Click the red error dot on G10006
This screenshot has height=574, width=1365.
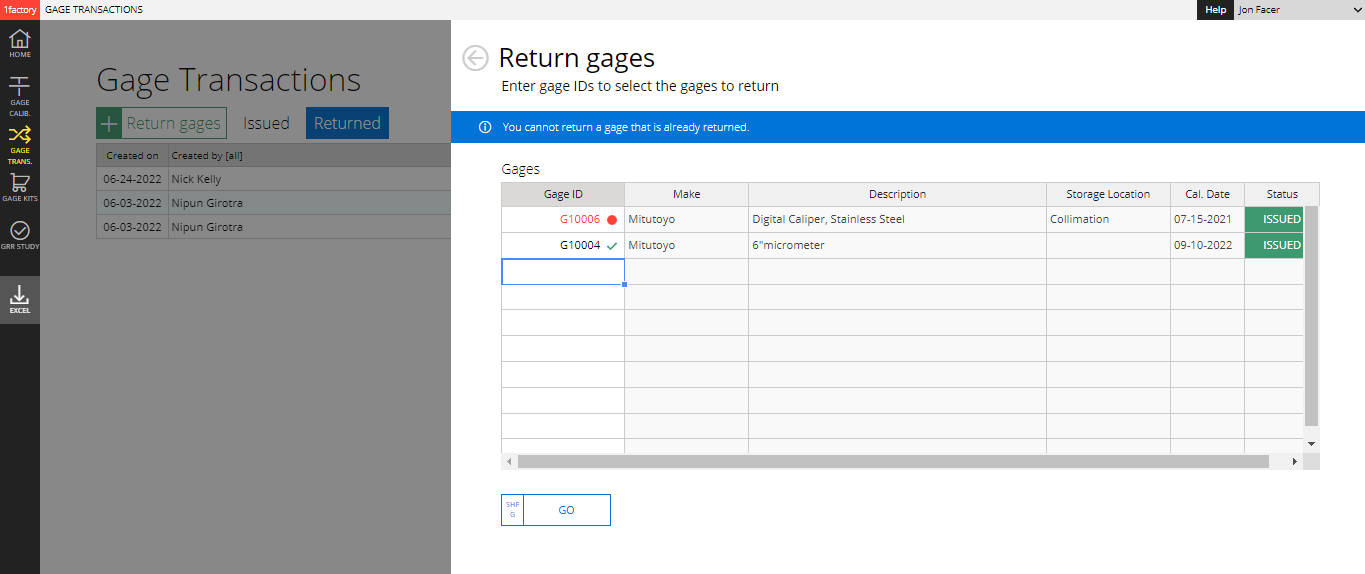(612, 220)
